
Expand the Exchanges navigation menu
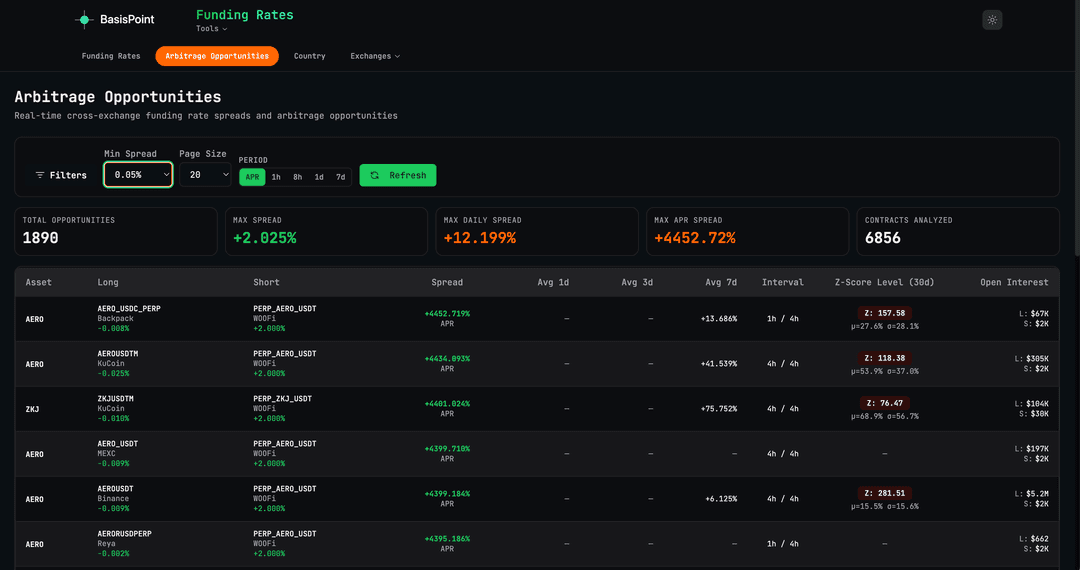(x=375, y=56)
